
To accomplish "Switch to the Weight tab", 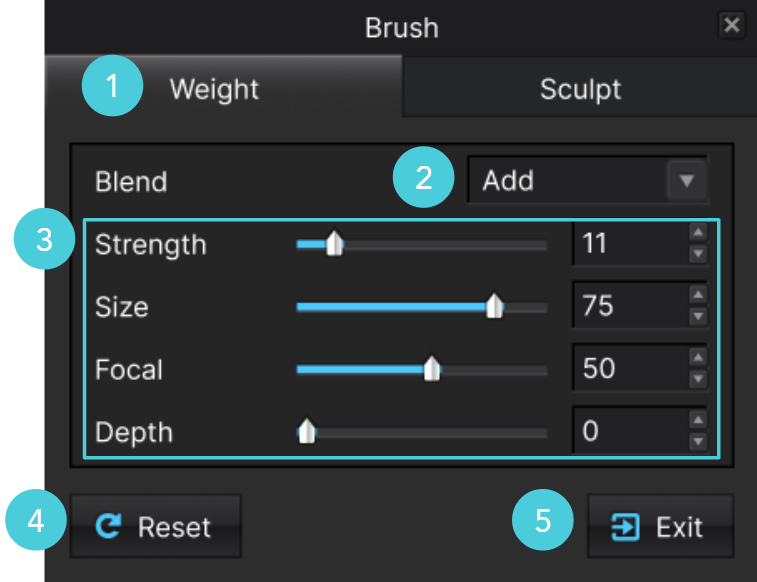I will tap(223, 87).
